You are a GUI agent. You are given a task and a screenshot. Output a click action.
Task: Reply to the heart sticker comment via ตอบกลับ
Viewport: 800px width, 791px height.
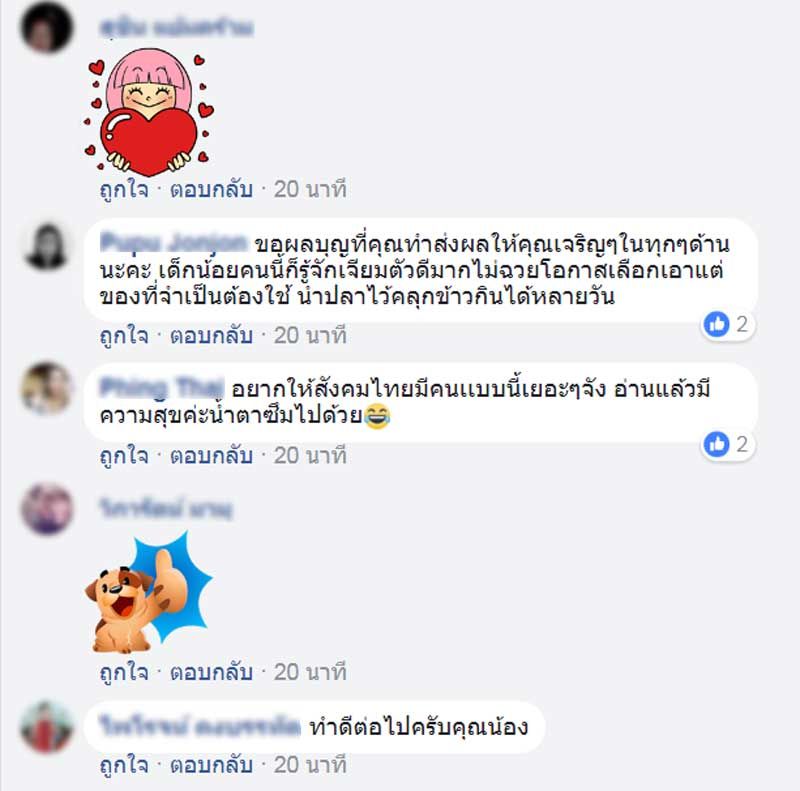coord(211,189)
